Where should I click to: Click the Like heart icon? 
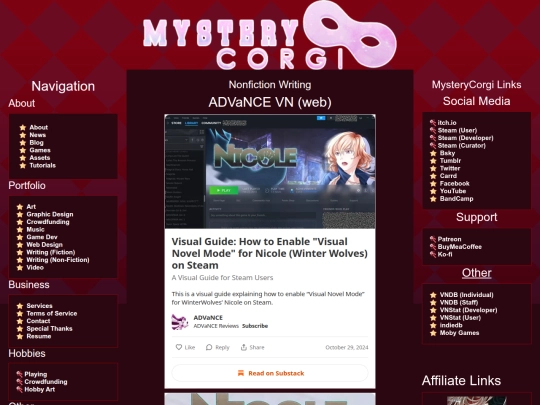179,347
